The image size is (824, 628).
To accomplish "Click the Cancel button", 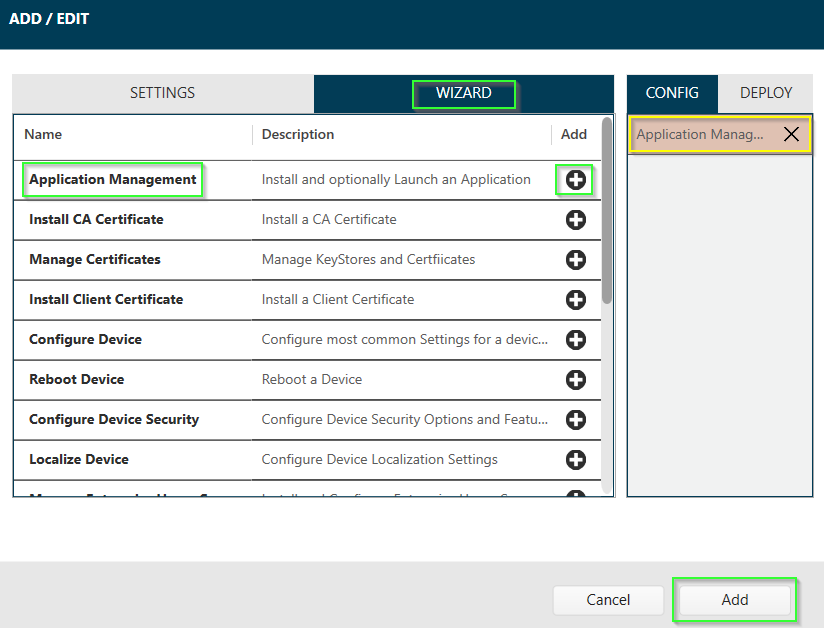I will (x=608, y=600).
